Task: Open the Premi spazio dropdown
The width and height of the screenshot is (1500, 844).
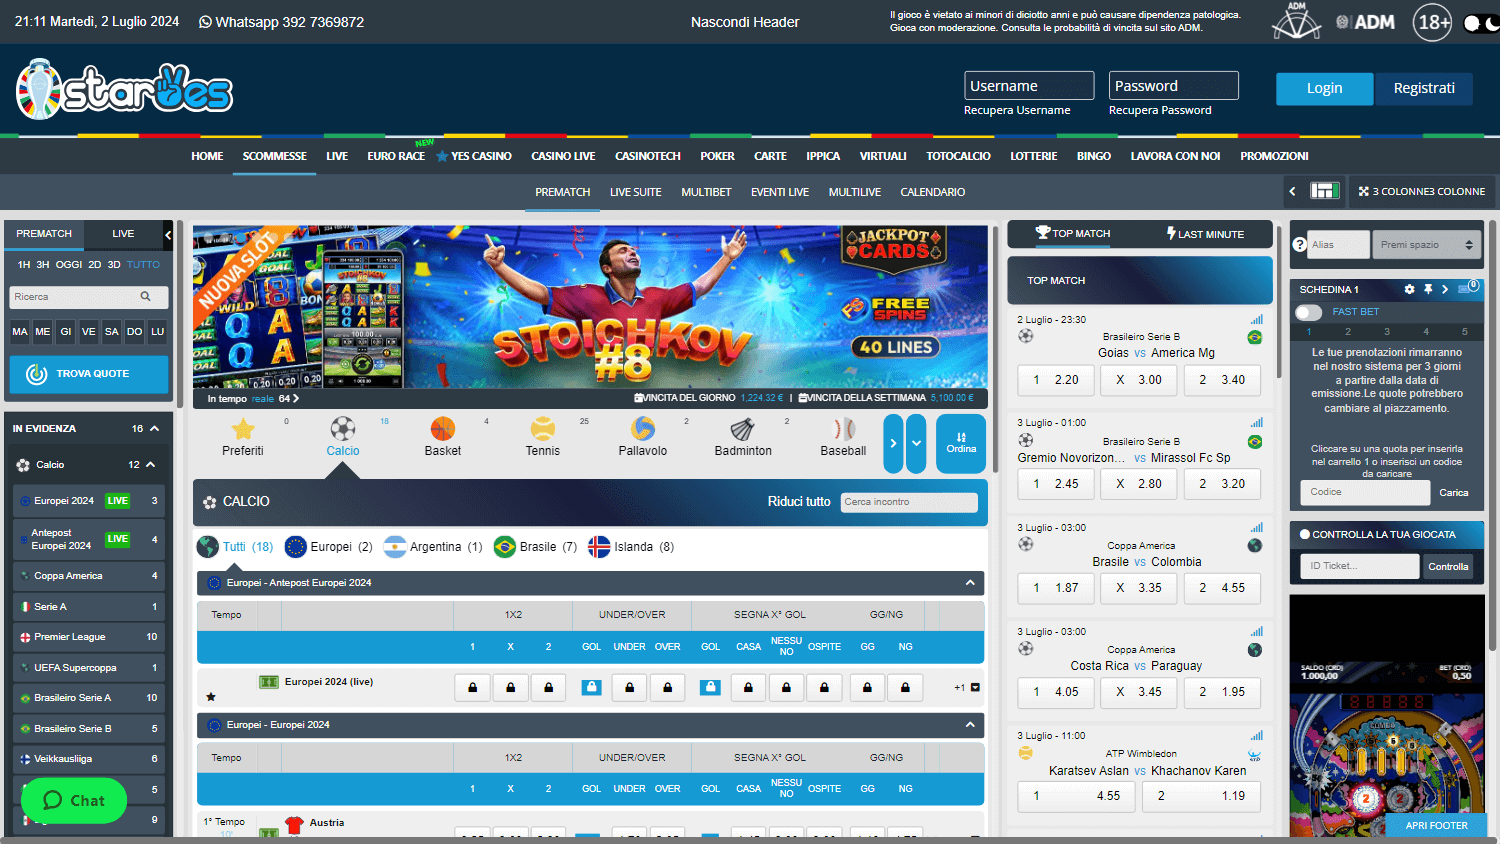Action: point(1426,244)
